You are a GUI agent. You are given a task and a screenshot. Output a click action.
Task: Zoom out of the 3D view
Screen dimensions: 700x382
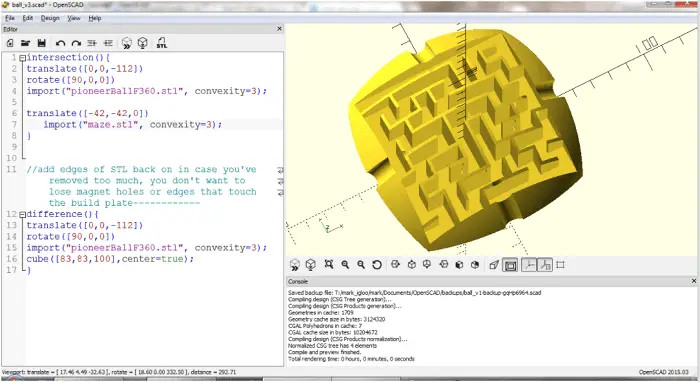[361, 265]
